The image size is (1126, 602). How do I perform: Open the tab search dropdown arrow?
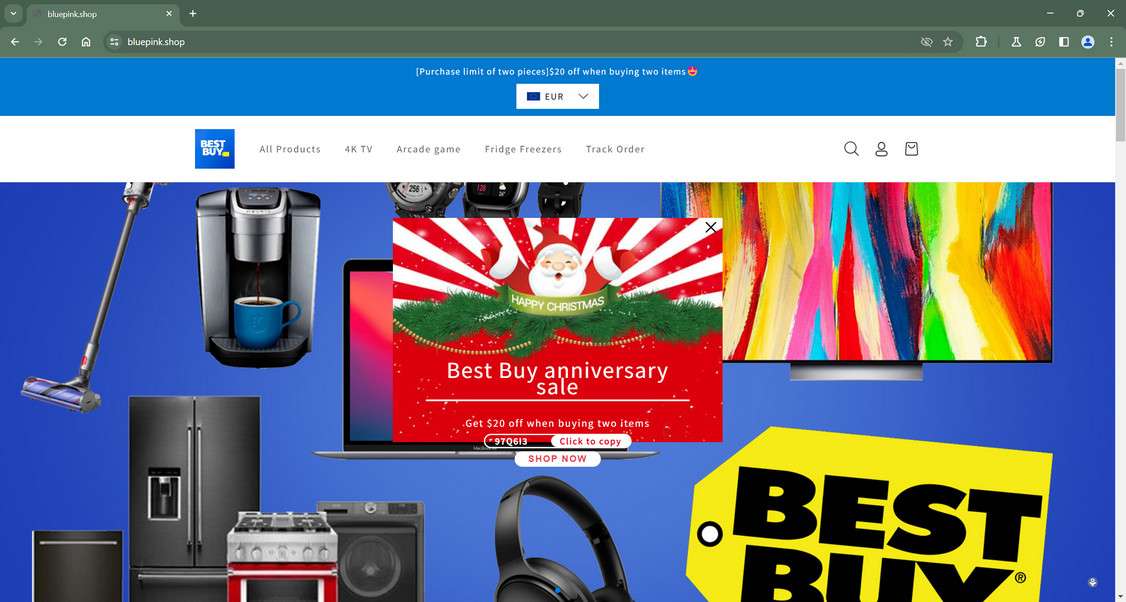[x=13, y=14]
